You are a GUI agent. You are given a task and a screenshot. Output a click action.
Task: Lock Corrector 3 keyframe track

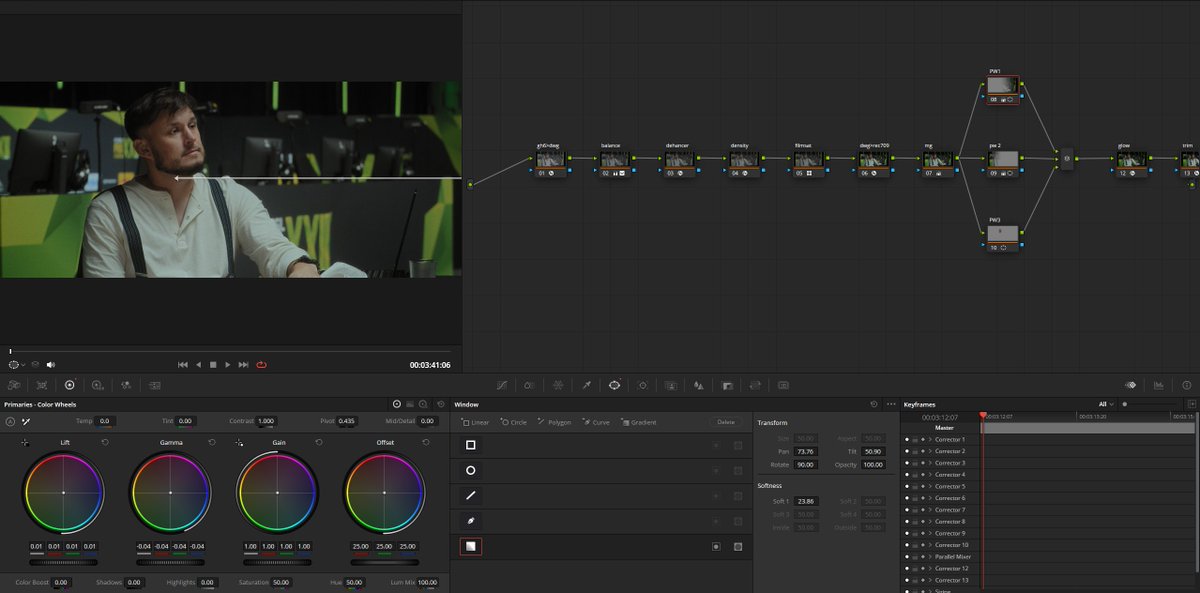tap(914, 463)
